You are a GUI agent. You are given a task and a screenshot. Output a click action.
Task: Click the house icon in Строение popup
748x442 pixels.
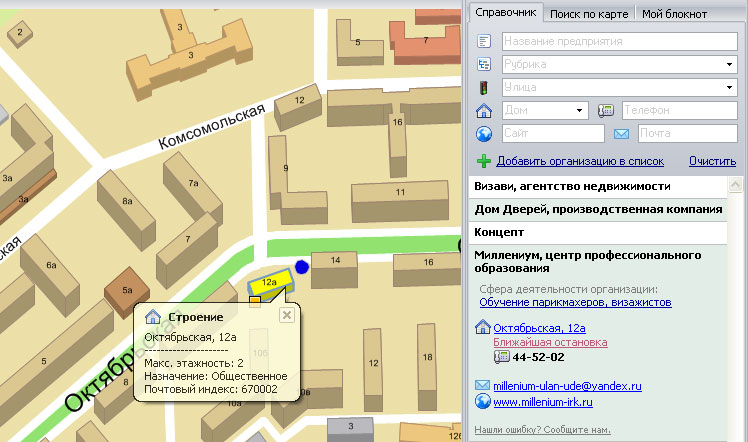point(153,317)
